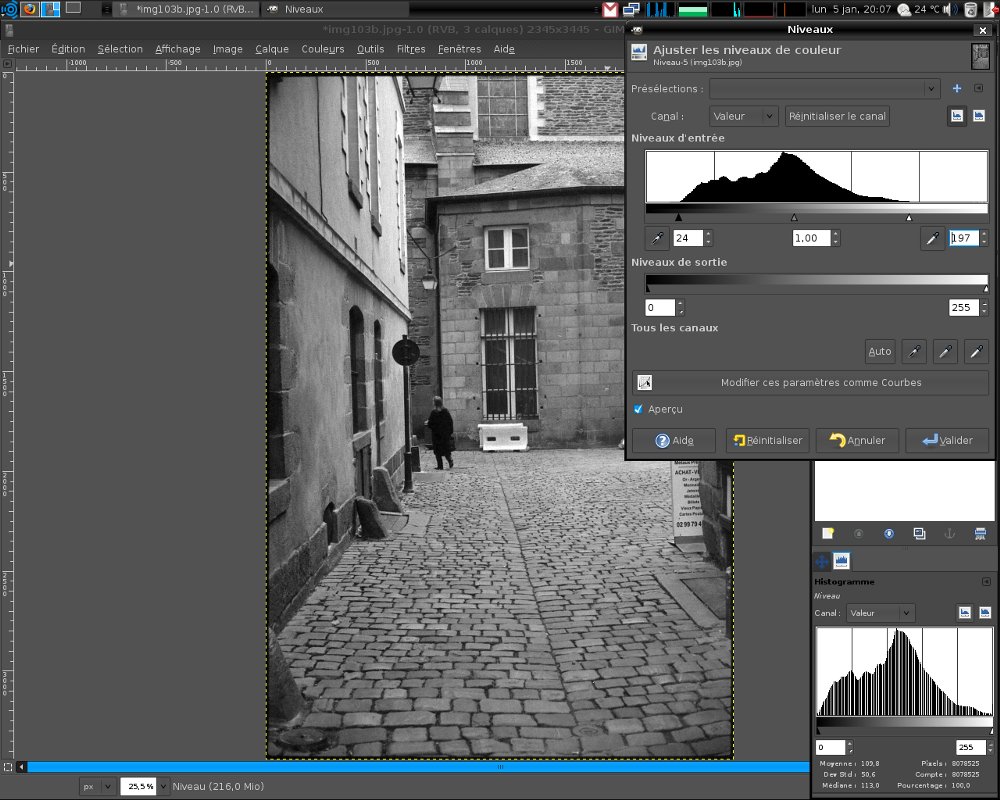Pick black point with input eyedropper
Viewport: 1000px width, 800px height.
click(657, 239)
